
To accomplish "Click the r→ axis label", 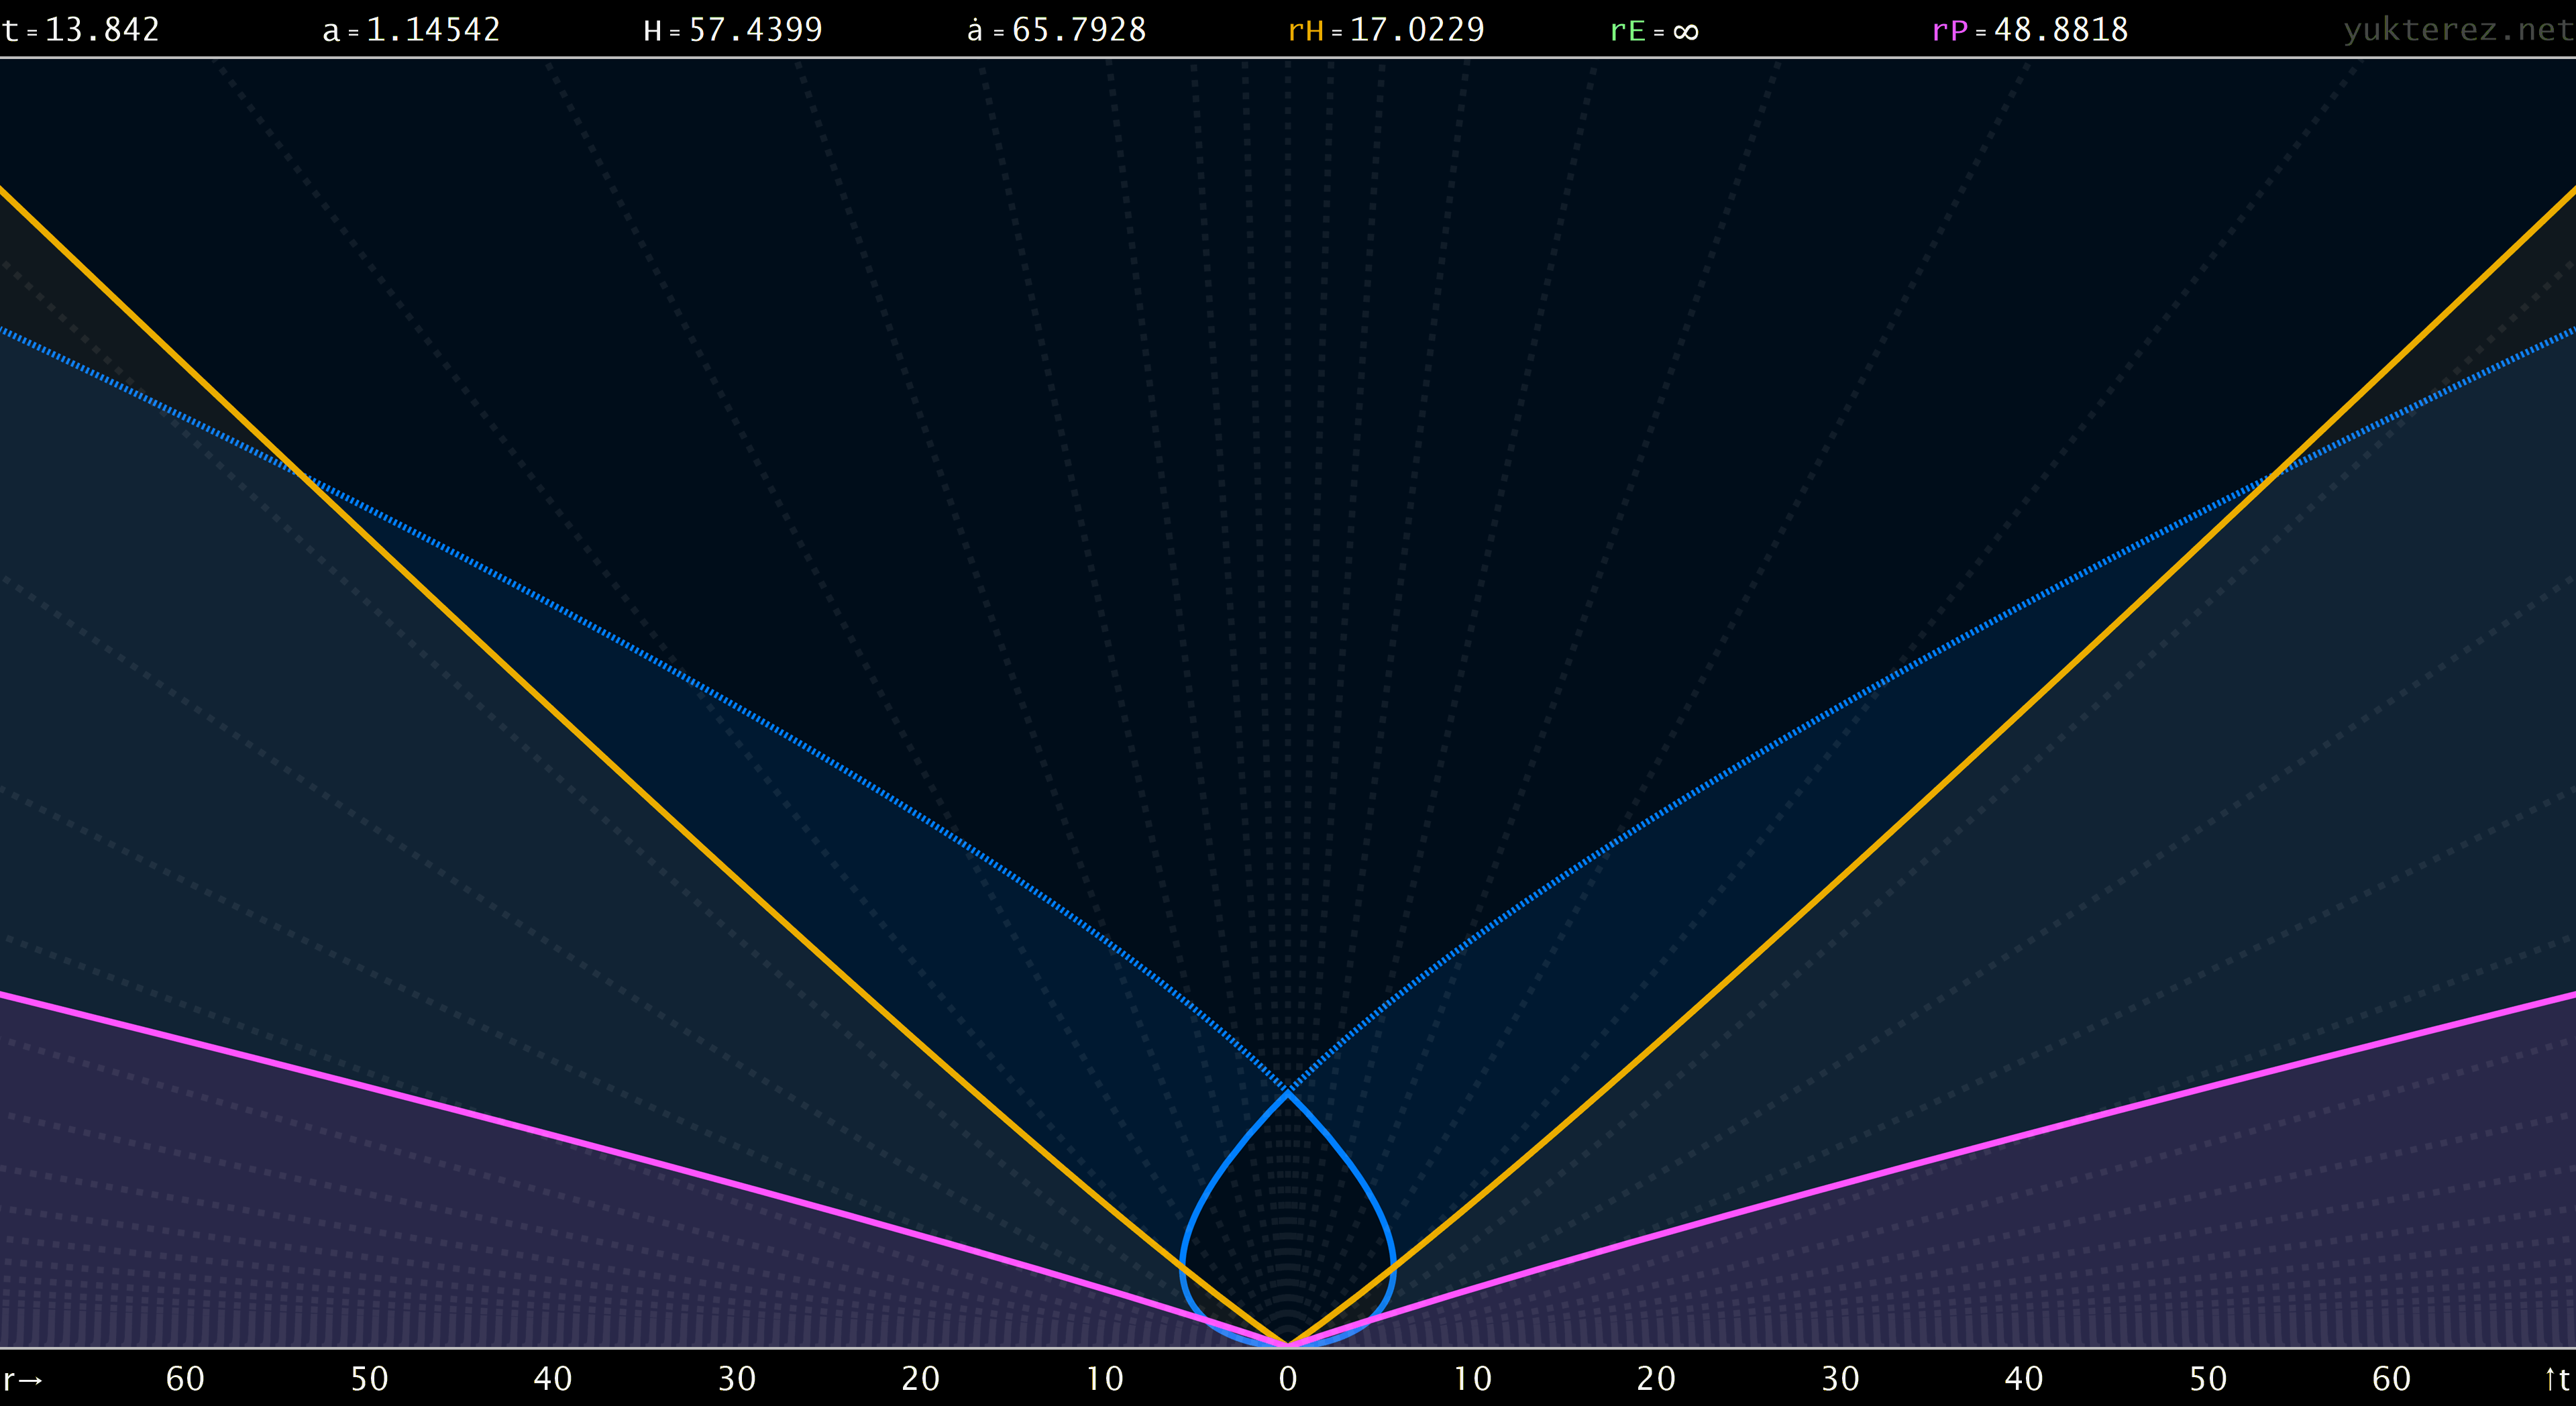I will [23, 1381].
